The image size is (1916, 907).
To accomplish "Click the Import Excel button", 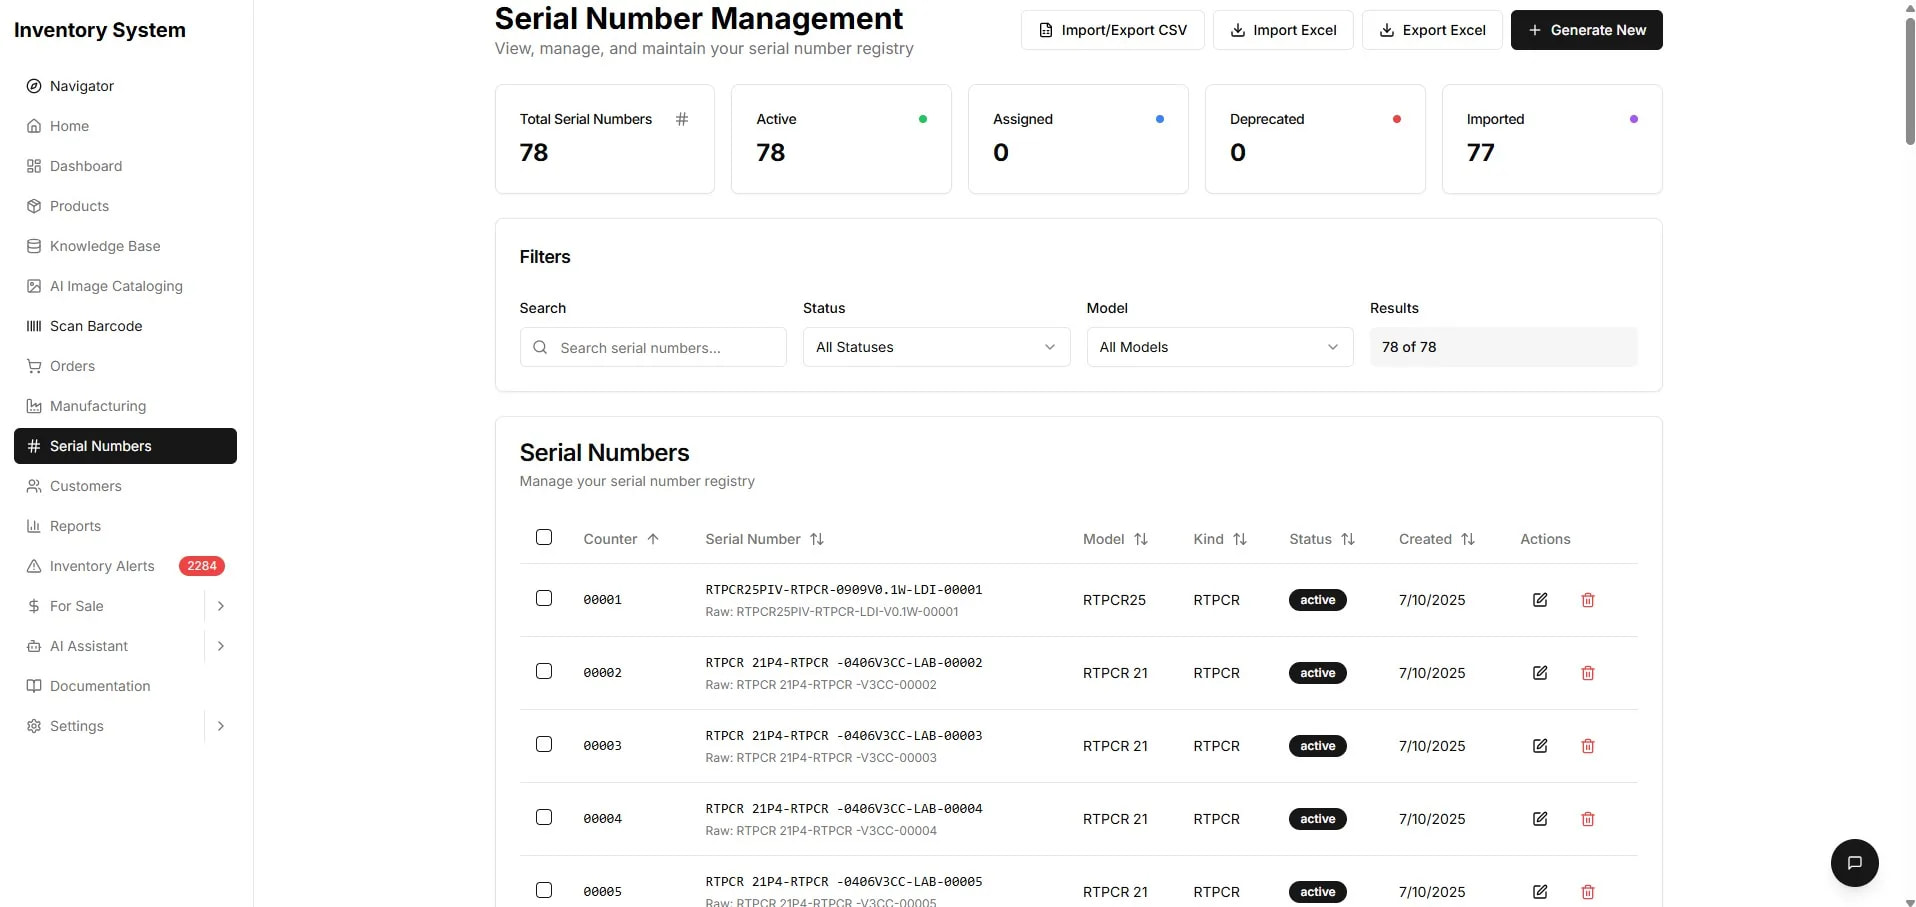I will tap(1283, 30).
